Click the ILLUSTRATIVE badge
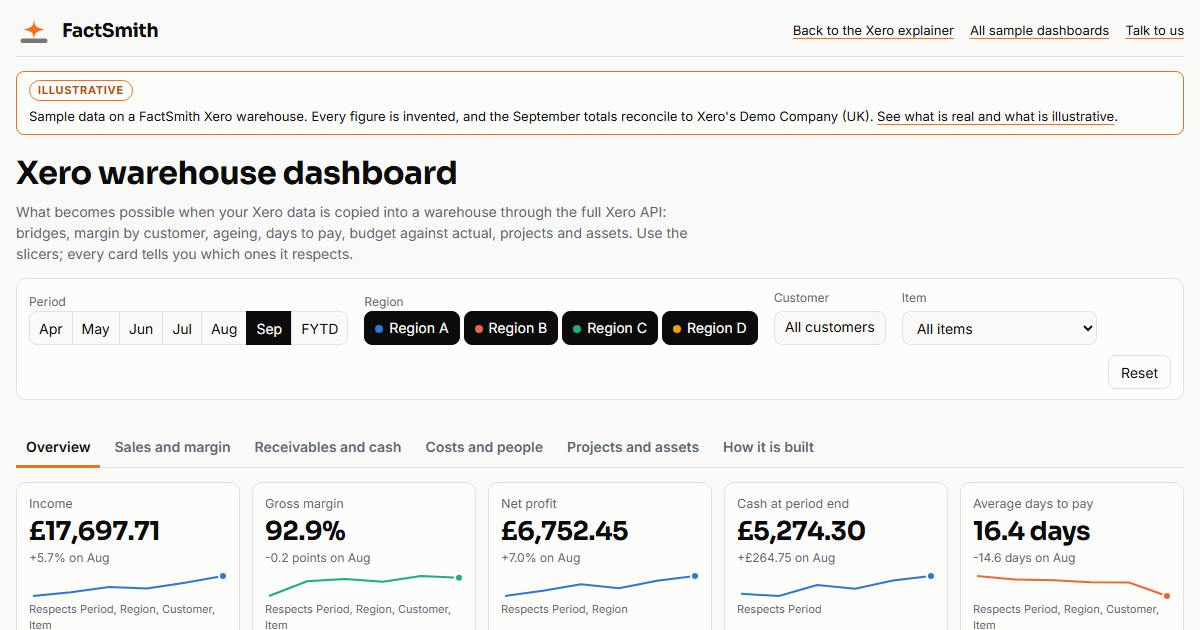The height and width of the screenshot is (630, 1200). click(x=81, y=90)
